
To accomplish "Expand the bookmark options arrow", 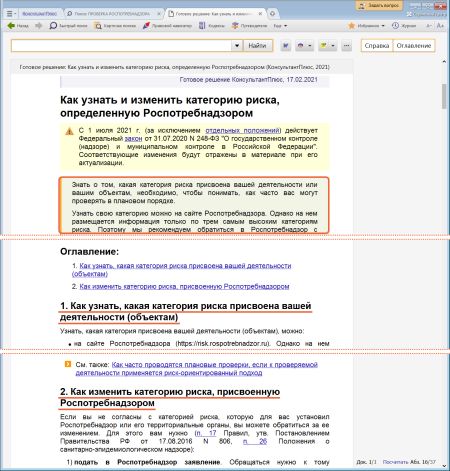I will 333,46.
